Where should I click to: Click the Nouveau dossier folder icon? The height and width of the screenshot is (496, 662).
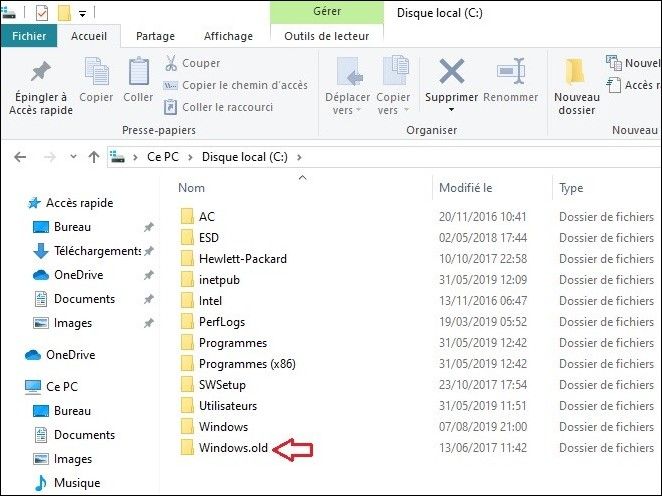click(575, 72)
